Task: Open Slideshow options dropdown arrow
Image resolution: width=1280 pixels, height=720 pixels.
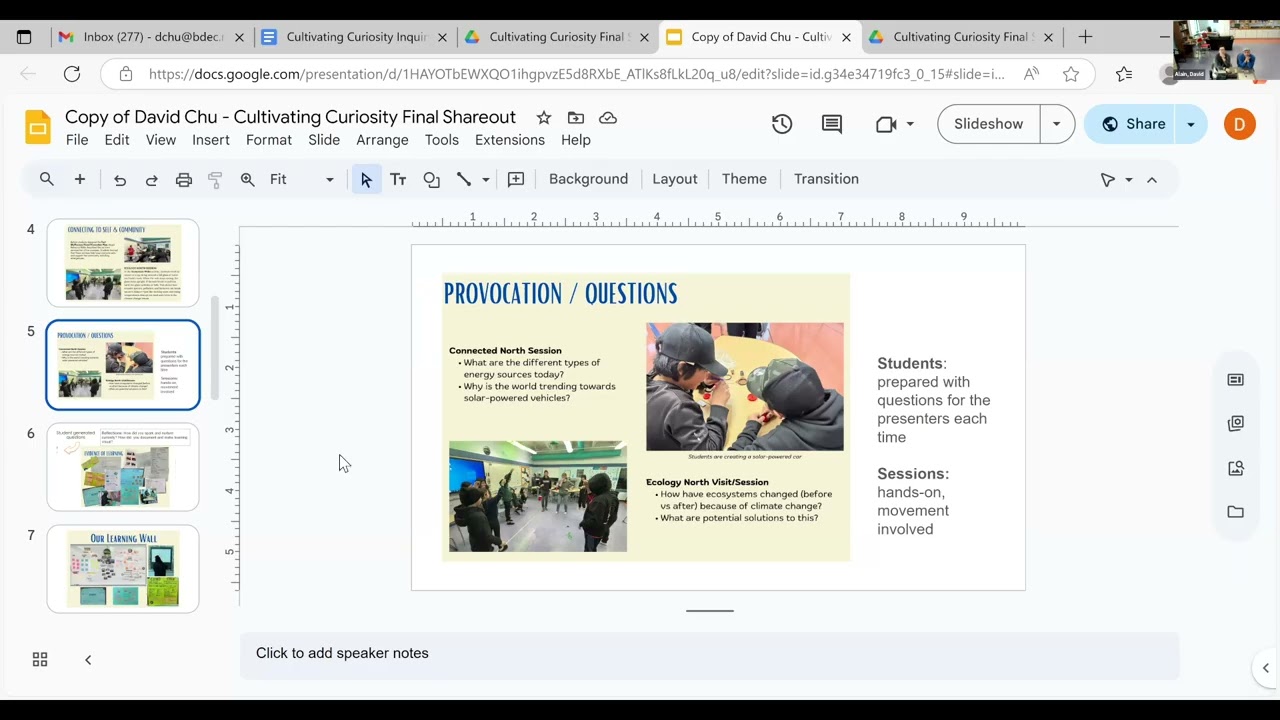Action: coord(1057,124)
